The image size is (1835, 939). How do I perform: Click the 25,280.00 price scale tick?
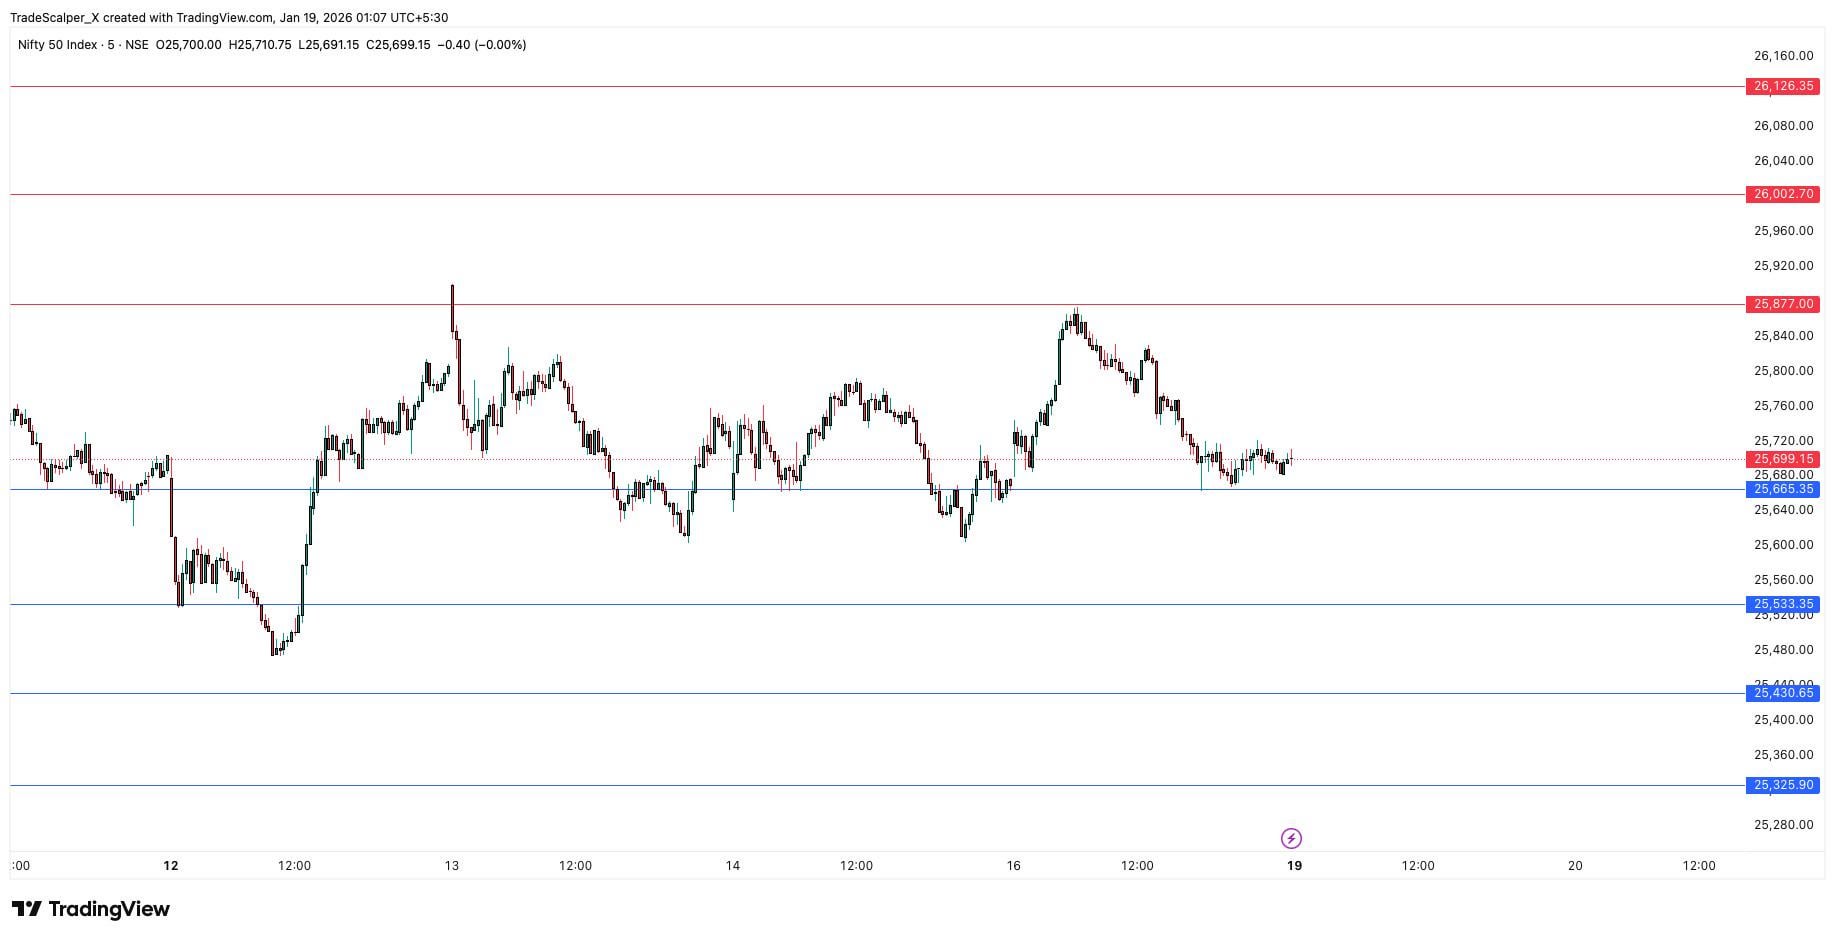[1783, 825]
